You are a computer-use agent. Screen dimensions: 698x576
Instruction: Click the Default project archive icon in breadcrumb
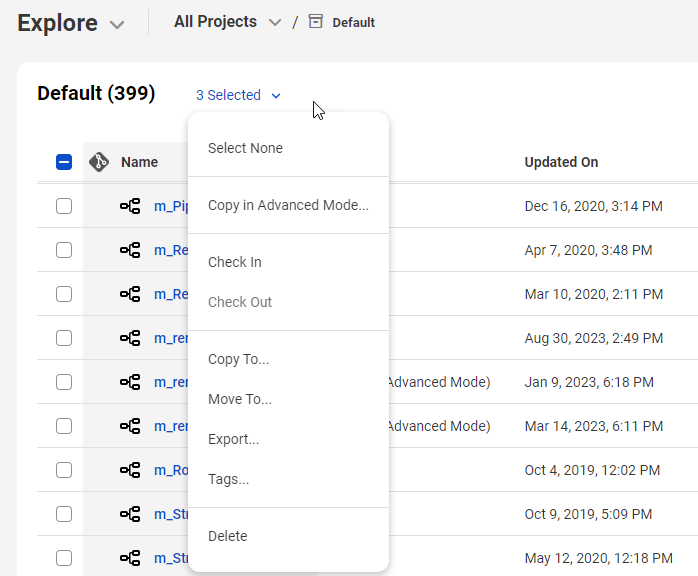tap(316, 21)
